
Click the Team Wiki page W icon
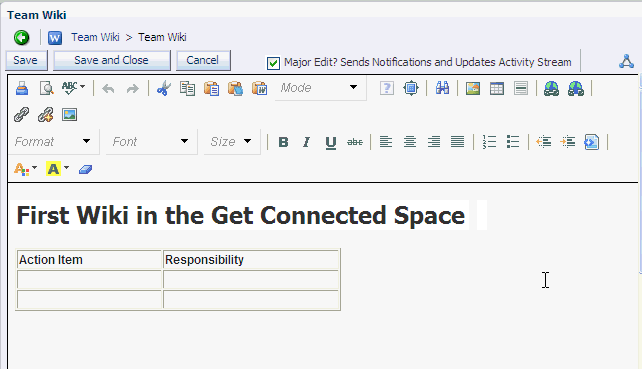click(55, 38)
